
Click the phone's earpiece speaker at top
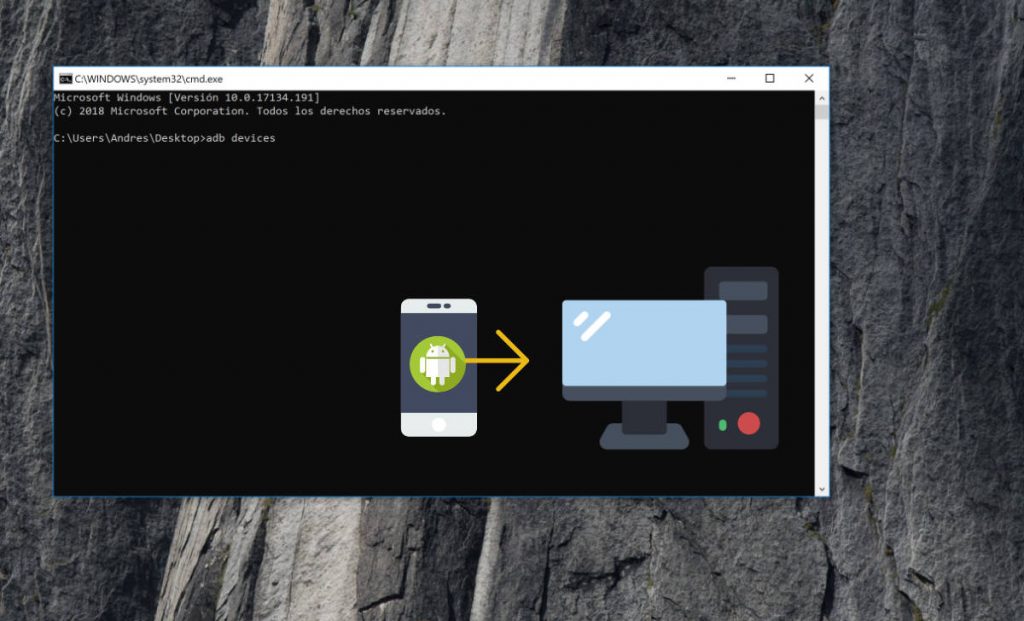(438, 306)
